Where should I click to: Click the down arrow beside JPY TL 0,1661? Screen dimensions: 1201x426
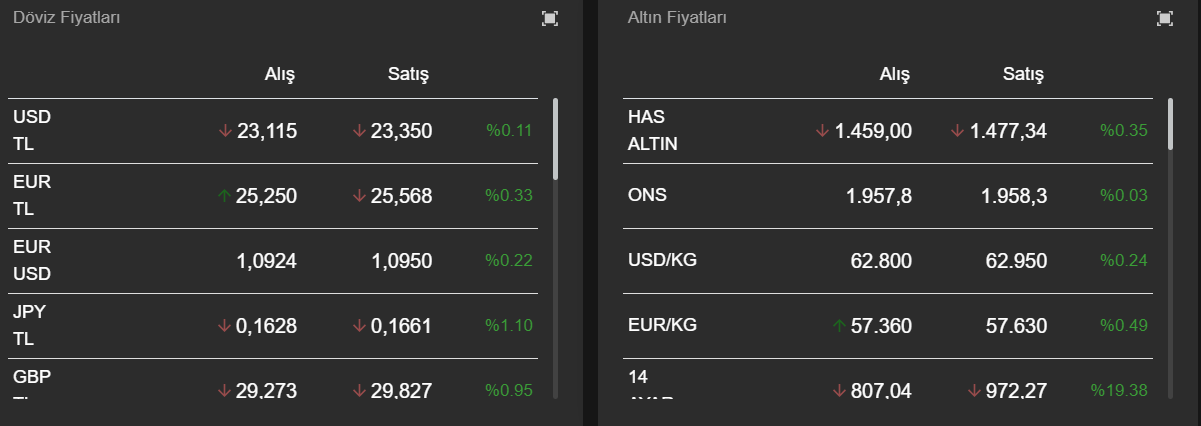(360, 326)
